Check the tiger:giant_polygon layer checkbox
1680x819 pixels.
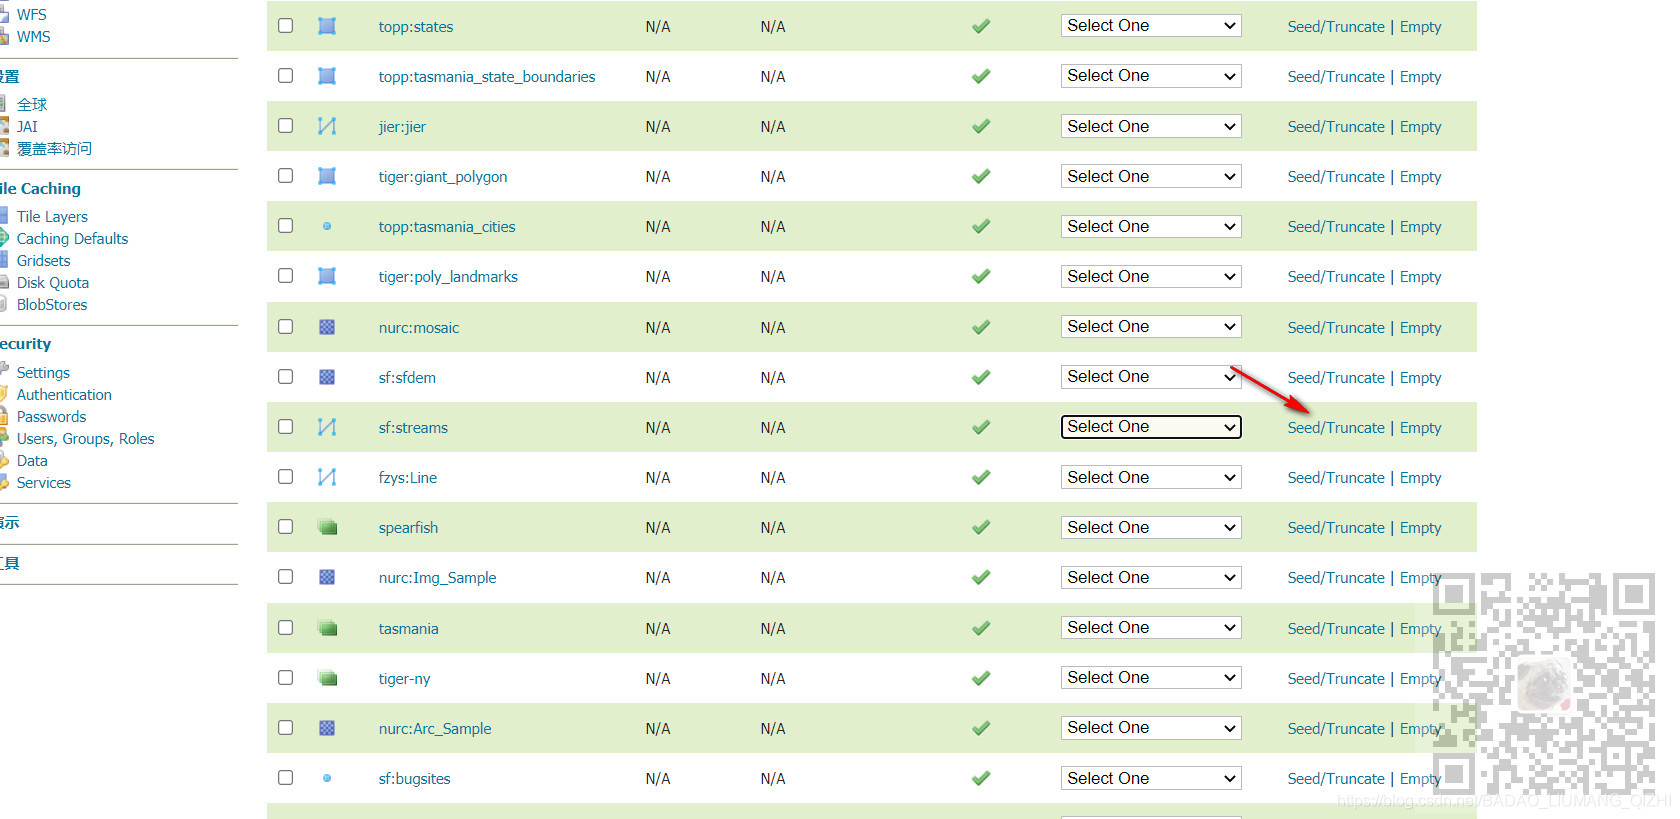tap(286, 175)
